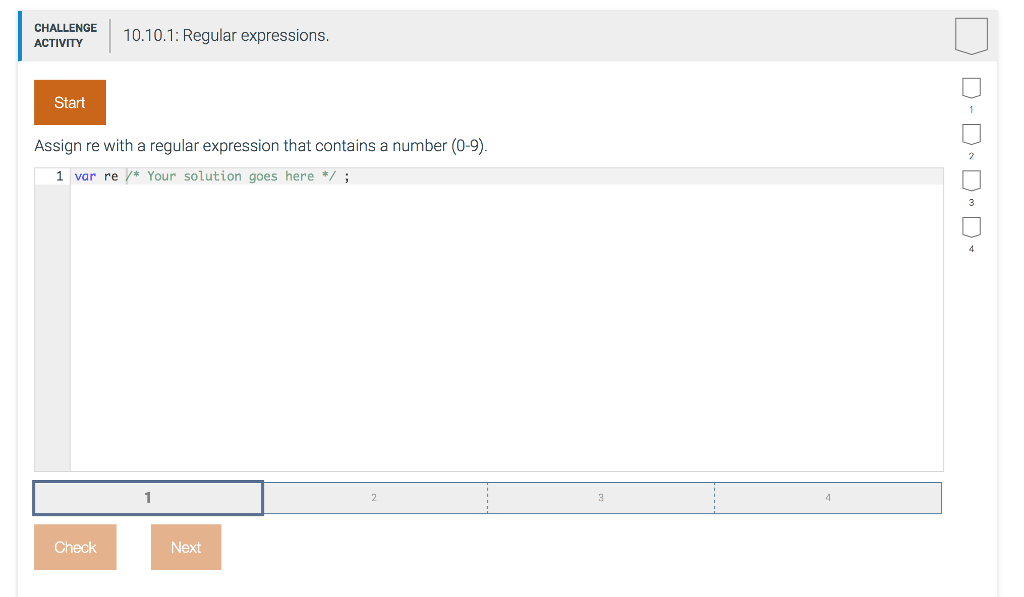Jump to part 3 segment
This screenshot has width=1024, height=597.
(601, 497)
